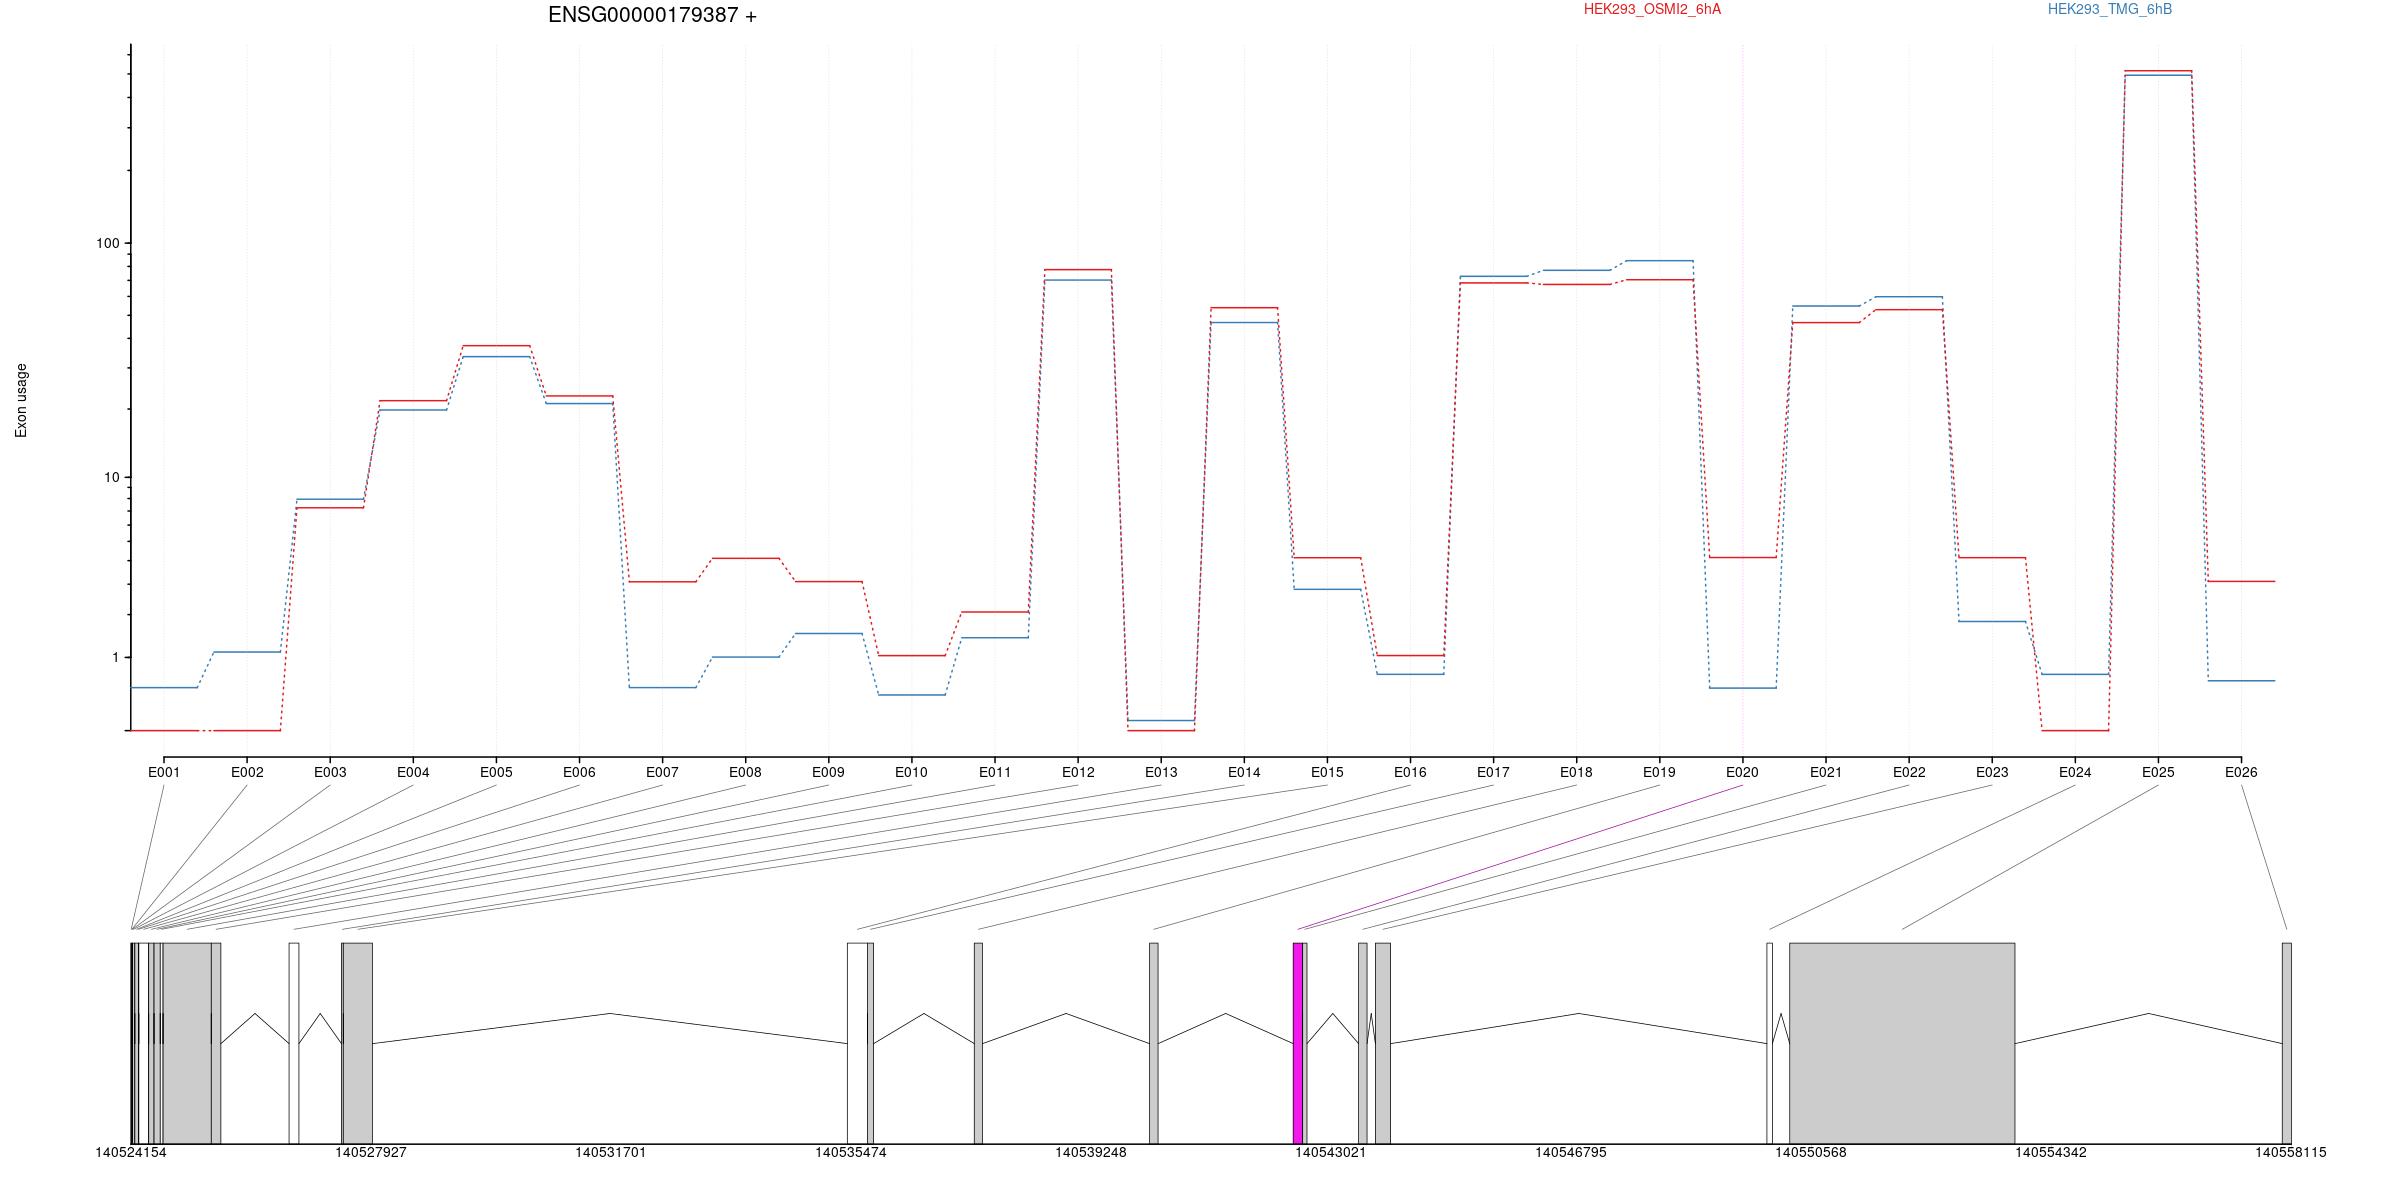Click genomic coordinate 140550568
Viewport: 2400px width, 1200px height.
tap(1811, 1152)
